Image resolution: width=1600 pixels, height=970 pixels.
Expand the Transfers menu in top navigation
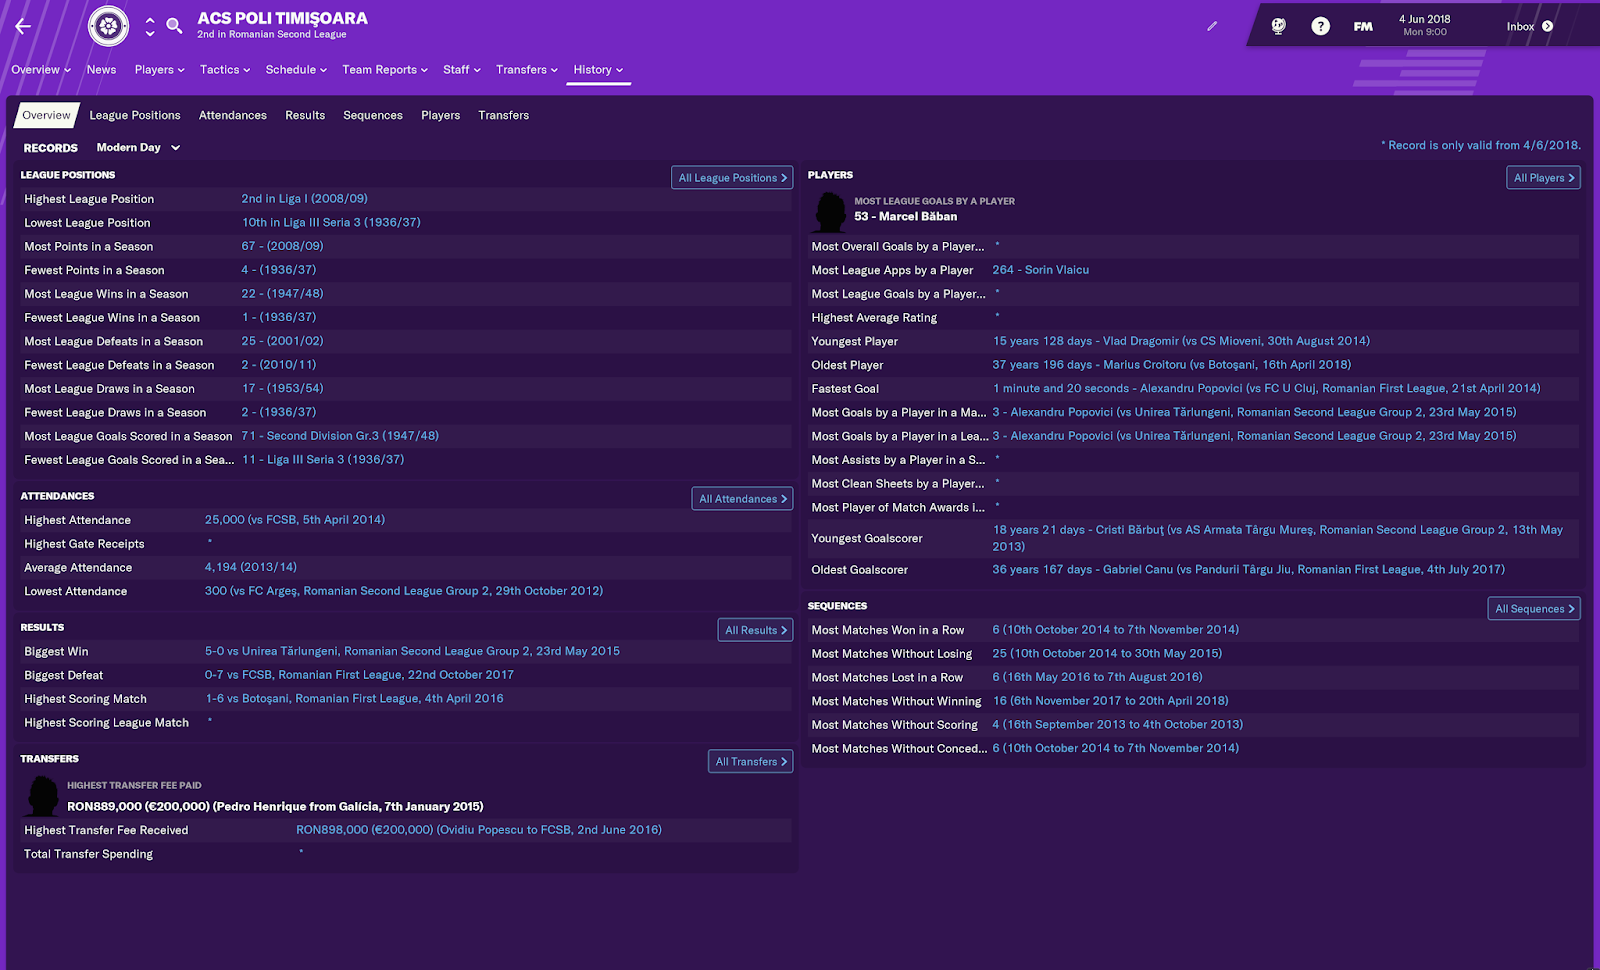click(x=527, y=70)
